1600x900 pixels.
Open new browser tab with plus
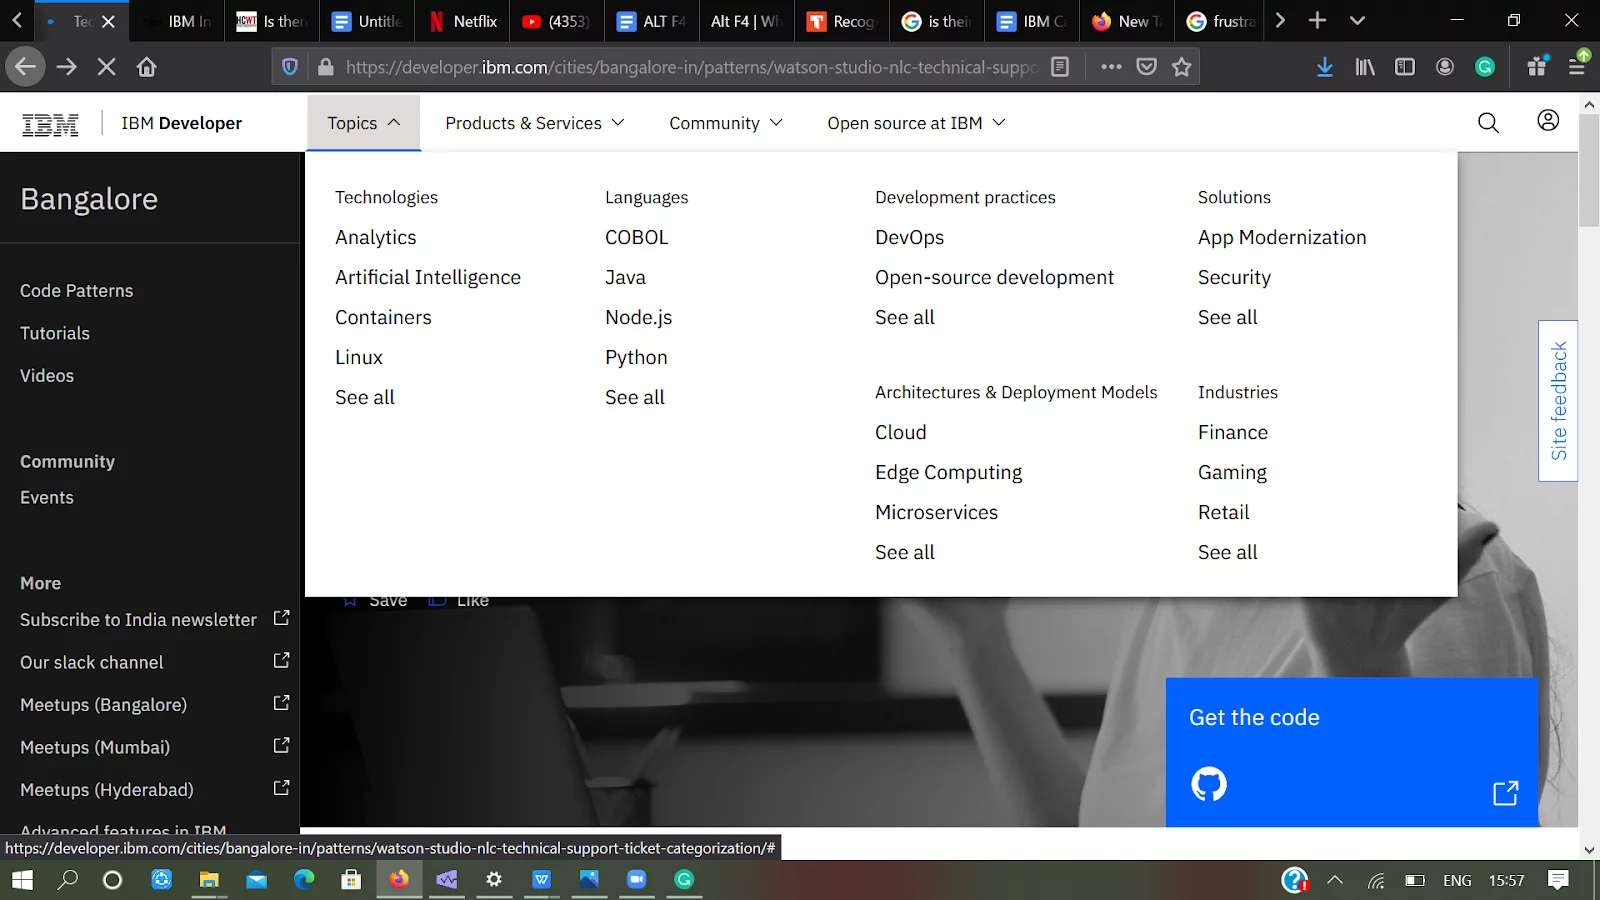click(1318, 20)
